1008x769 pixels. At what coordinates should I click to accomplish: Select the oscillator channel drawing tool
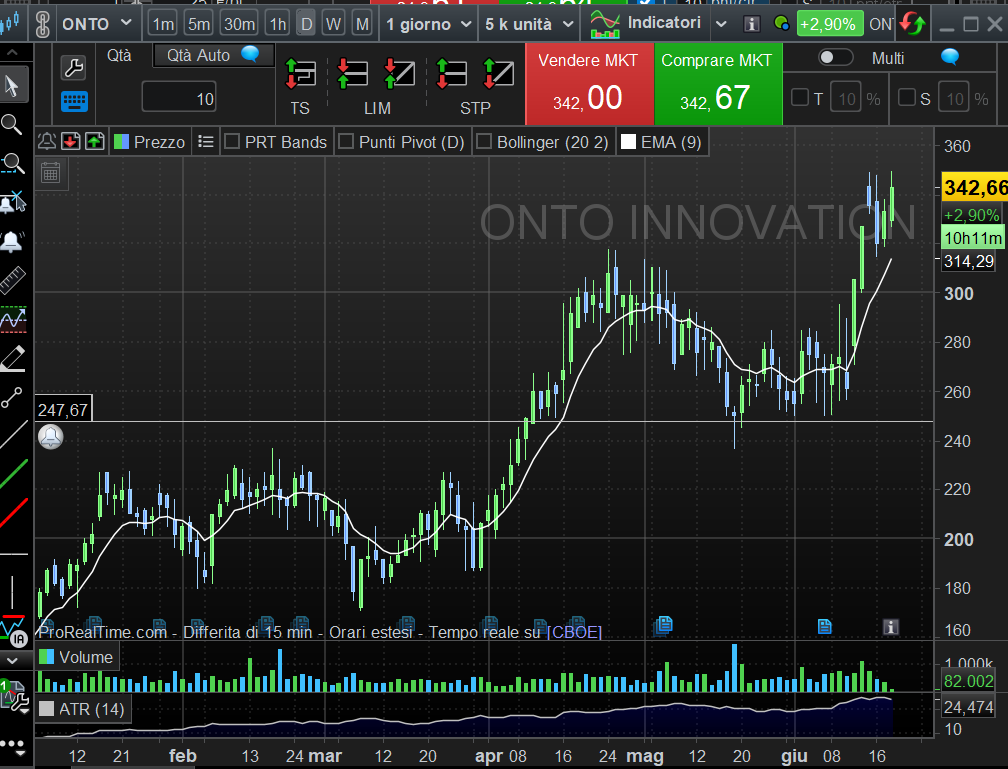click(12, 319)
